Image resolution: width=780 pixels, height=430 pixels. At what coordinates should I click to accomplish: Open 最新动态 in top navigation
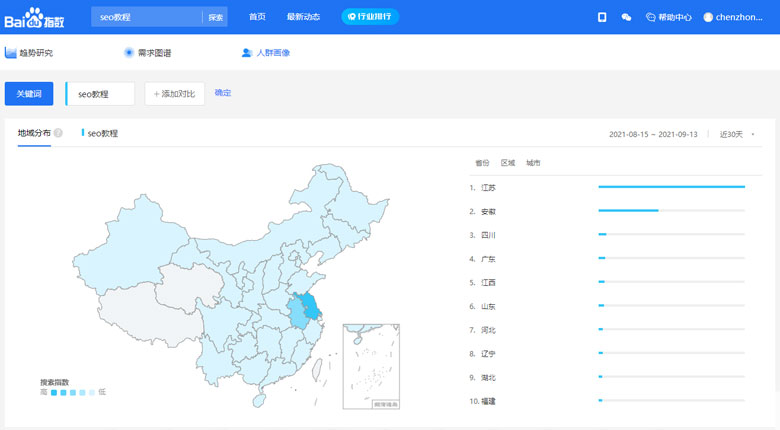coord(303,17)
